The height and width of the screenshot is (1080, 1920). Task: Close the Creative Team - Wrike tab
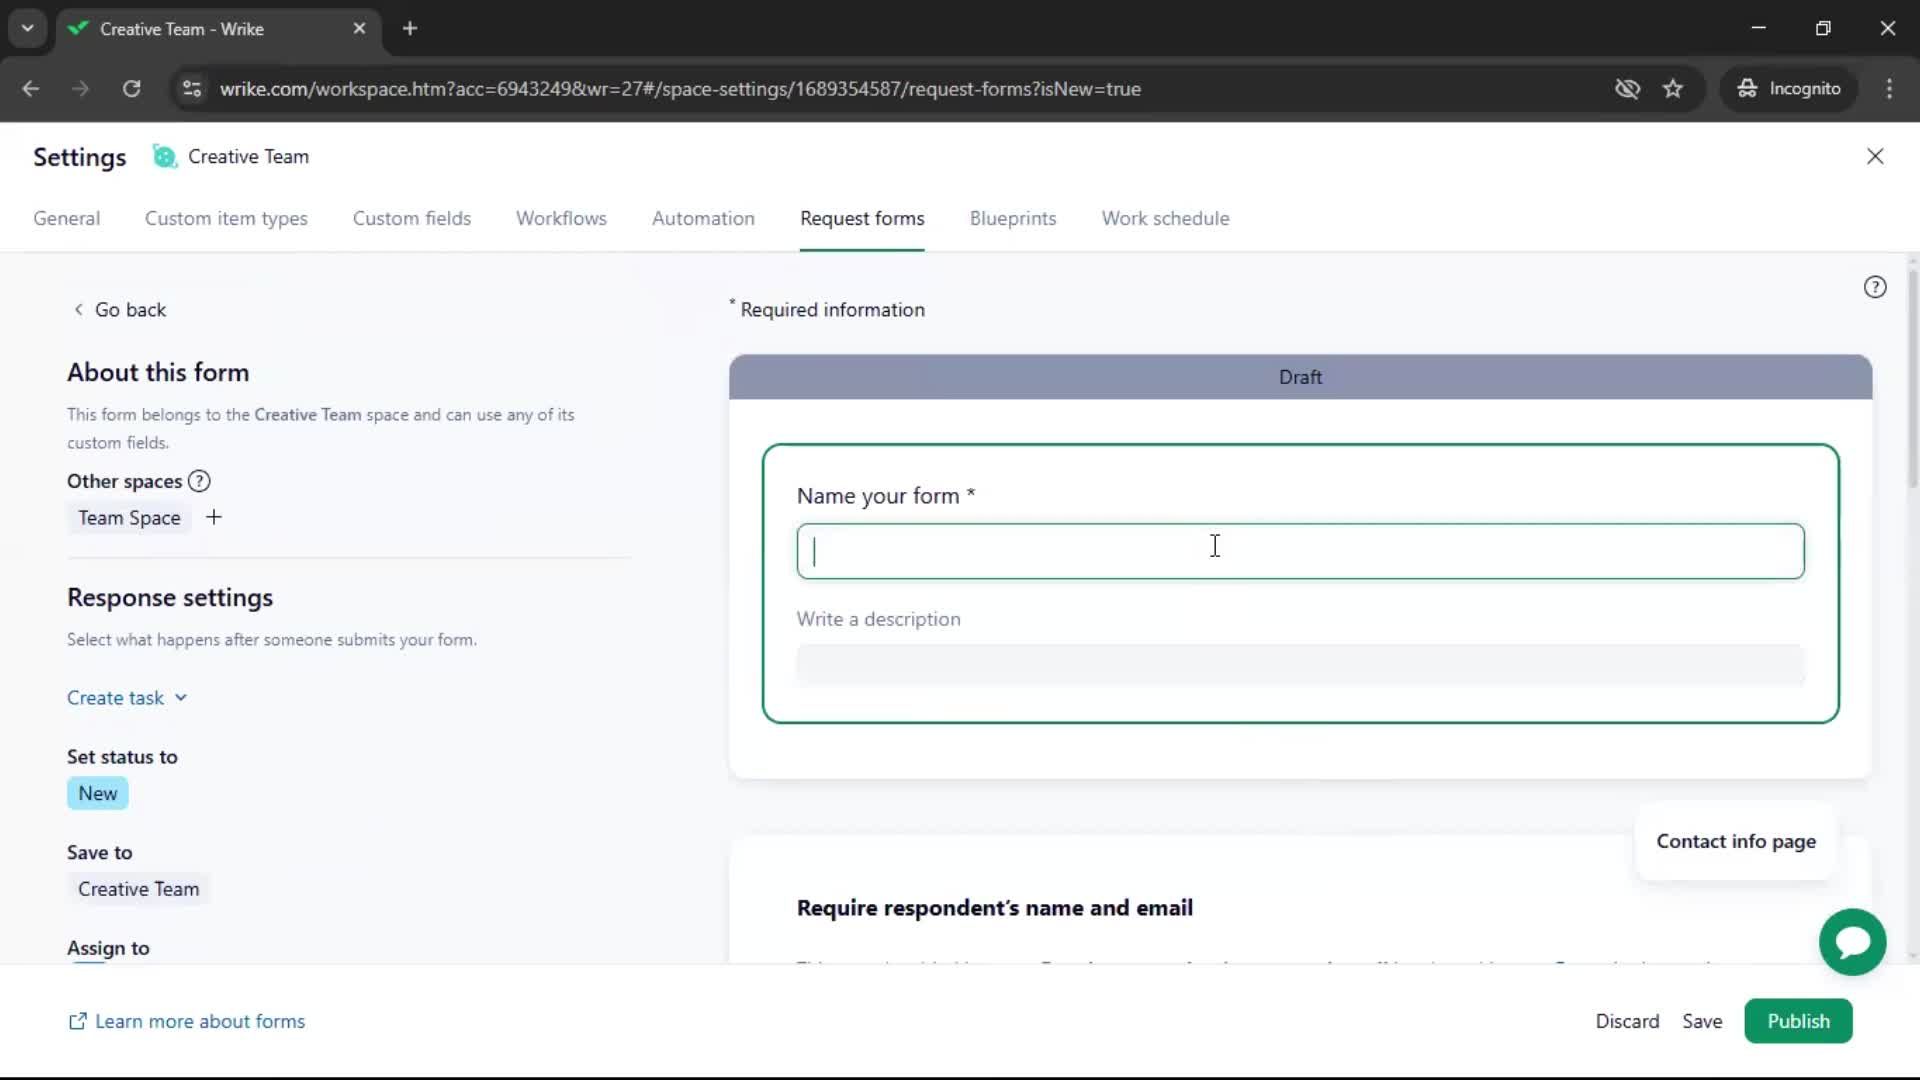(359, 29)
